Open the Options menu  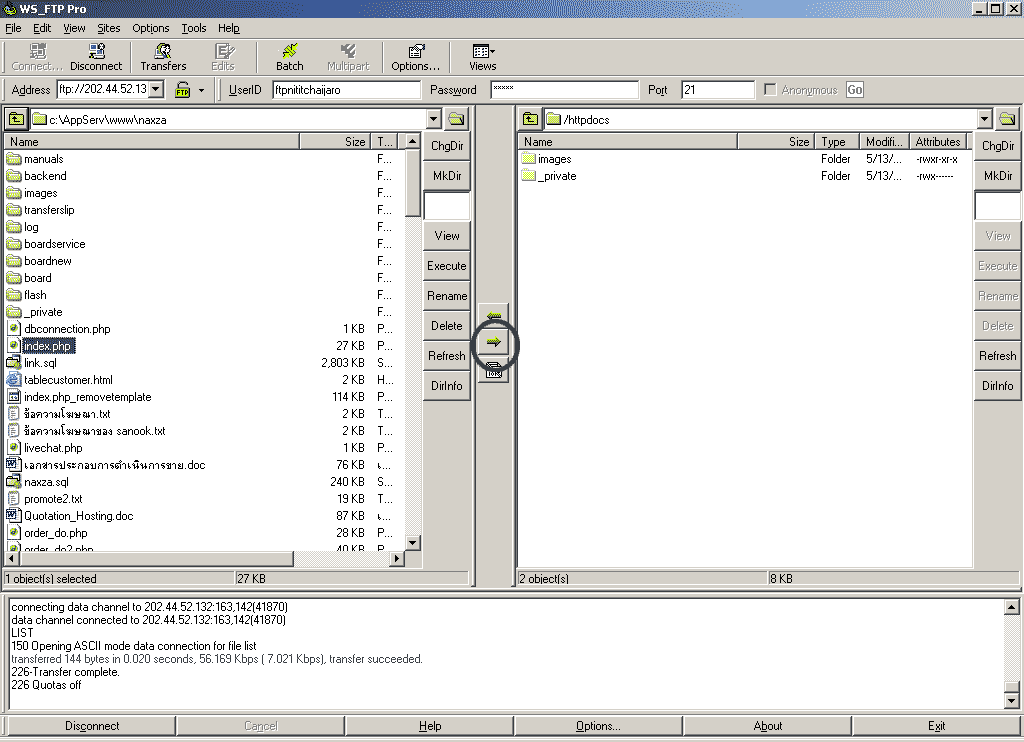(150, 28)
